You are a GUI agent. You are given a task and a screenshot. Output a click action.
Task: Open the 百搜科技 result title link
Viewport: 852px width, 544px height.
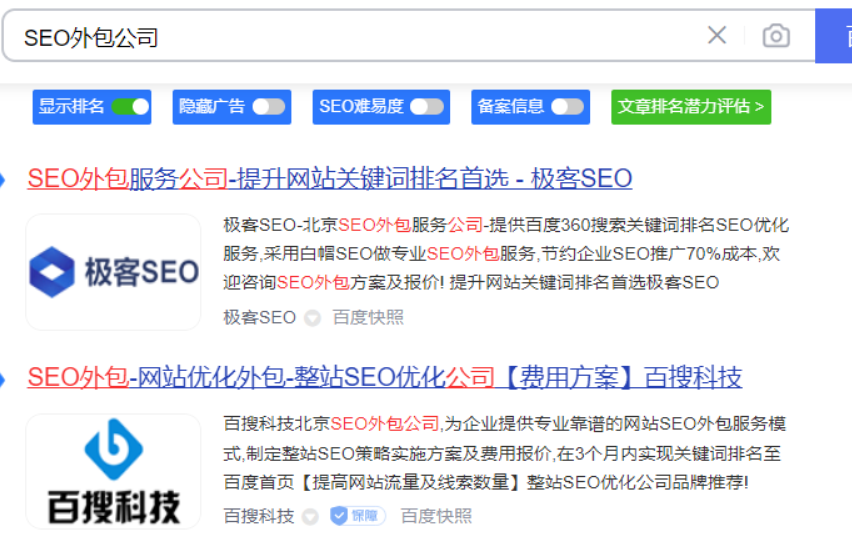(x=385, y=377)
